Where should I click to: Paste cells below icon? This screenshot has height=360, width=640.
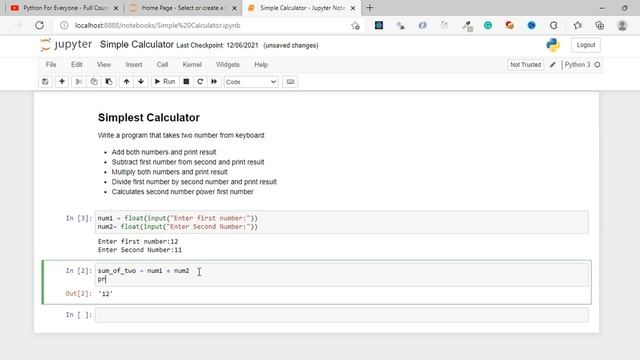click(109, 82)
